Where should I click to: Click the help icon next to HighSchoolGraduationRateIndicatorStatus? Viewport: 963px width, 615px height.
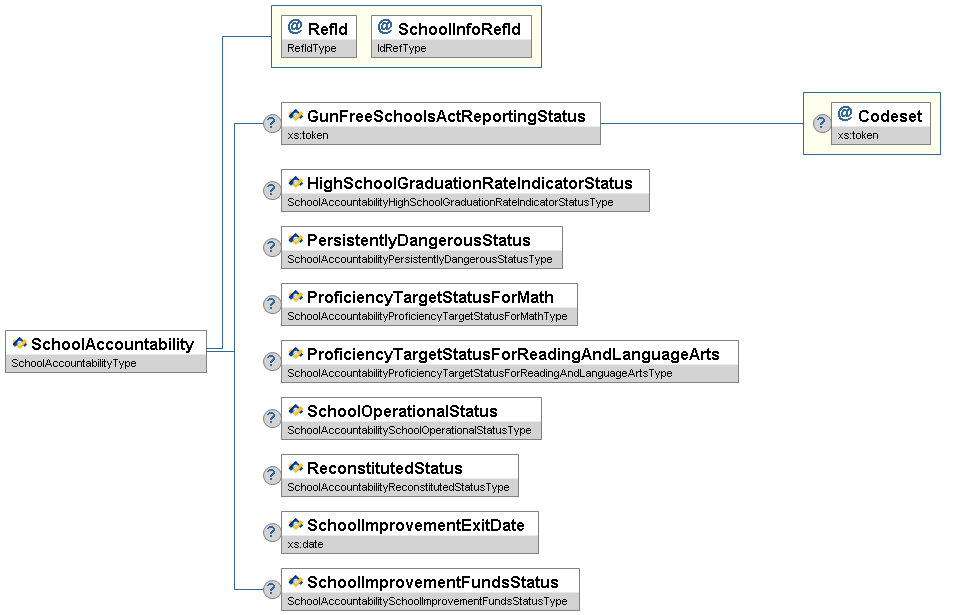(x=270, y=191)
